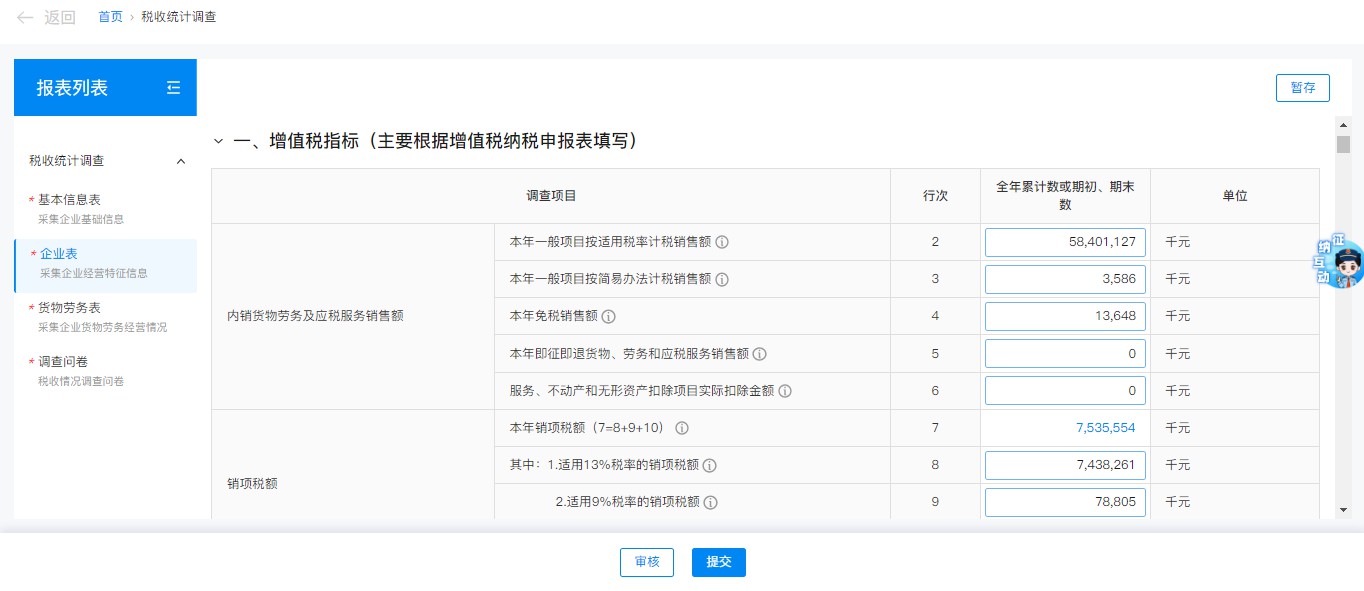
Task: Select 货物劳务表 in the sidebar
Action: tap(69, 308)
